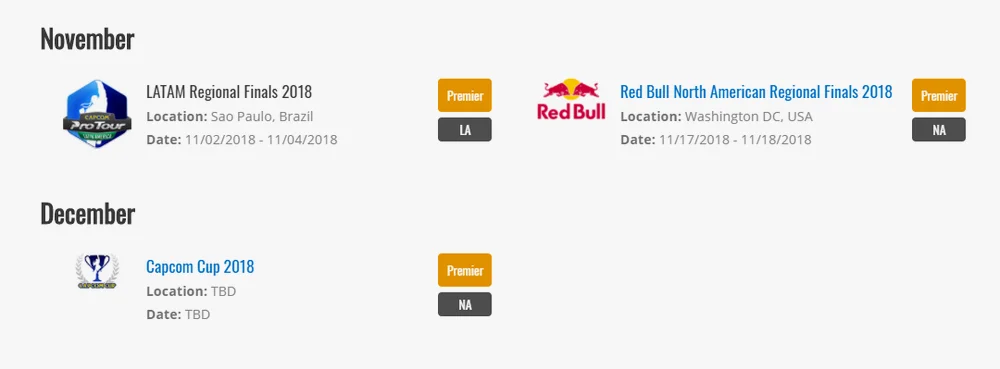Click the LA region badge
Viewport: 1000px width, 369px height.
pyautogui.click(x=465, y=129)
